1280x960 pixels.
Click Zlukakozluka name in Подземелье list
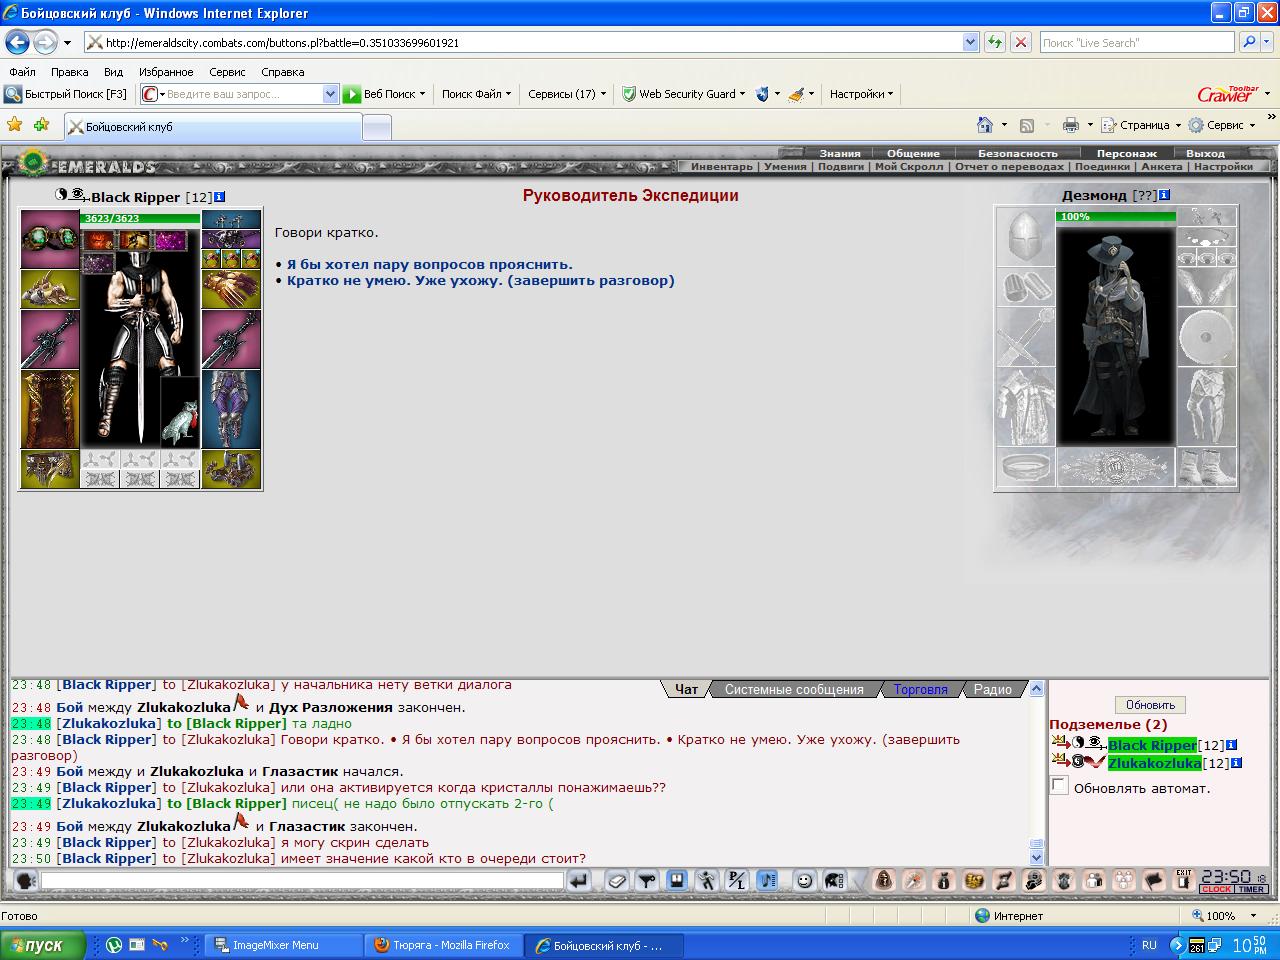1154,763
